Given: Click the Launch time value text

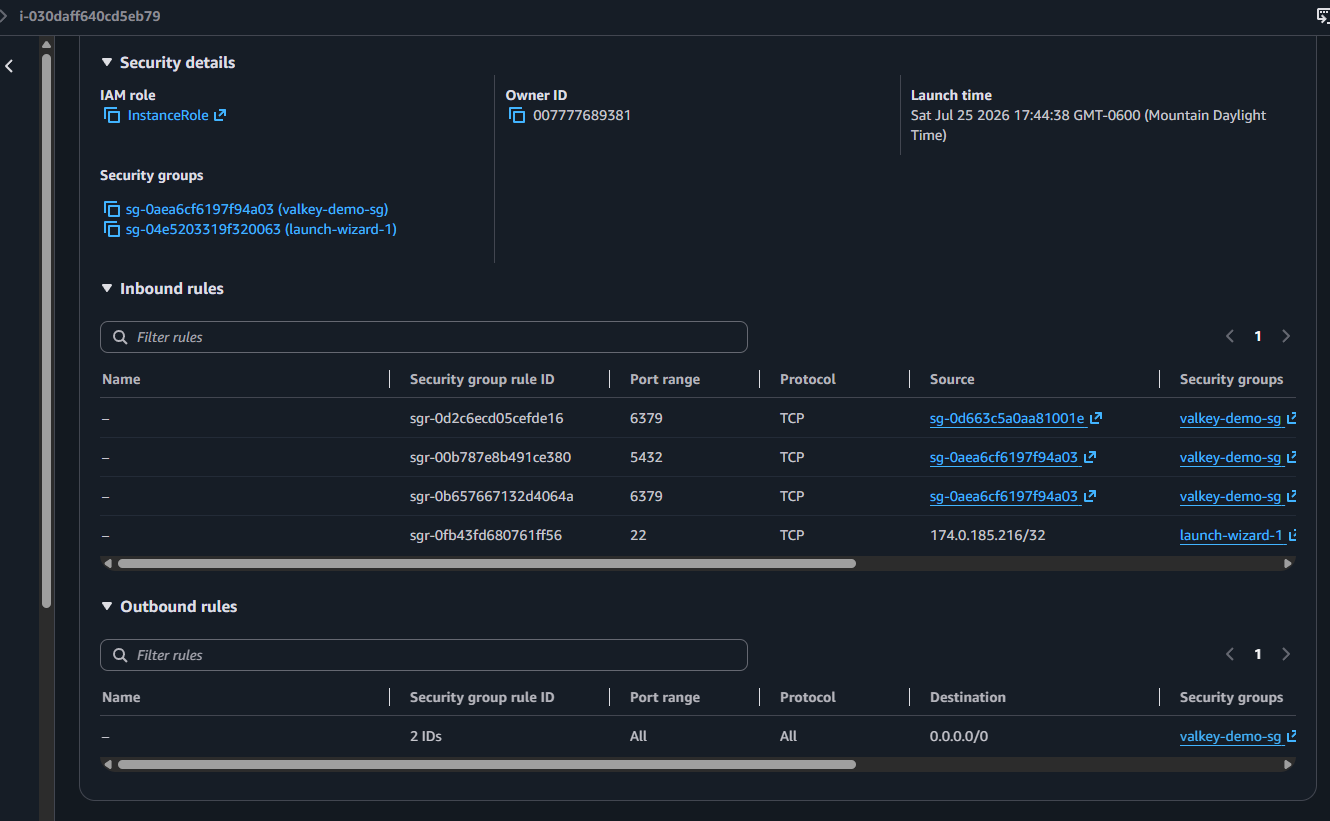Looking at the screenshot, I should [x=1088, y=125].
